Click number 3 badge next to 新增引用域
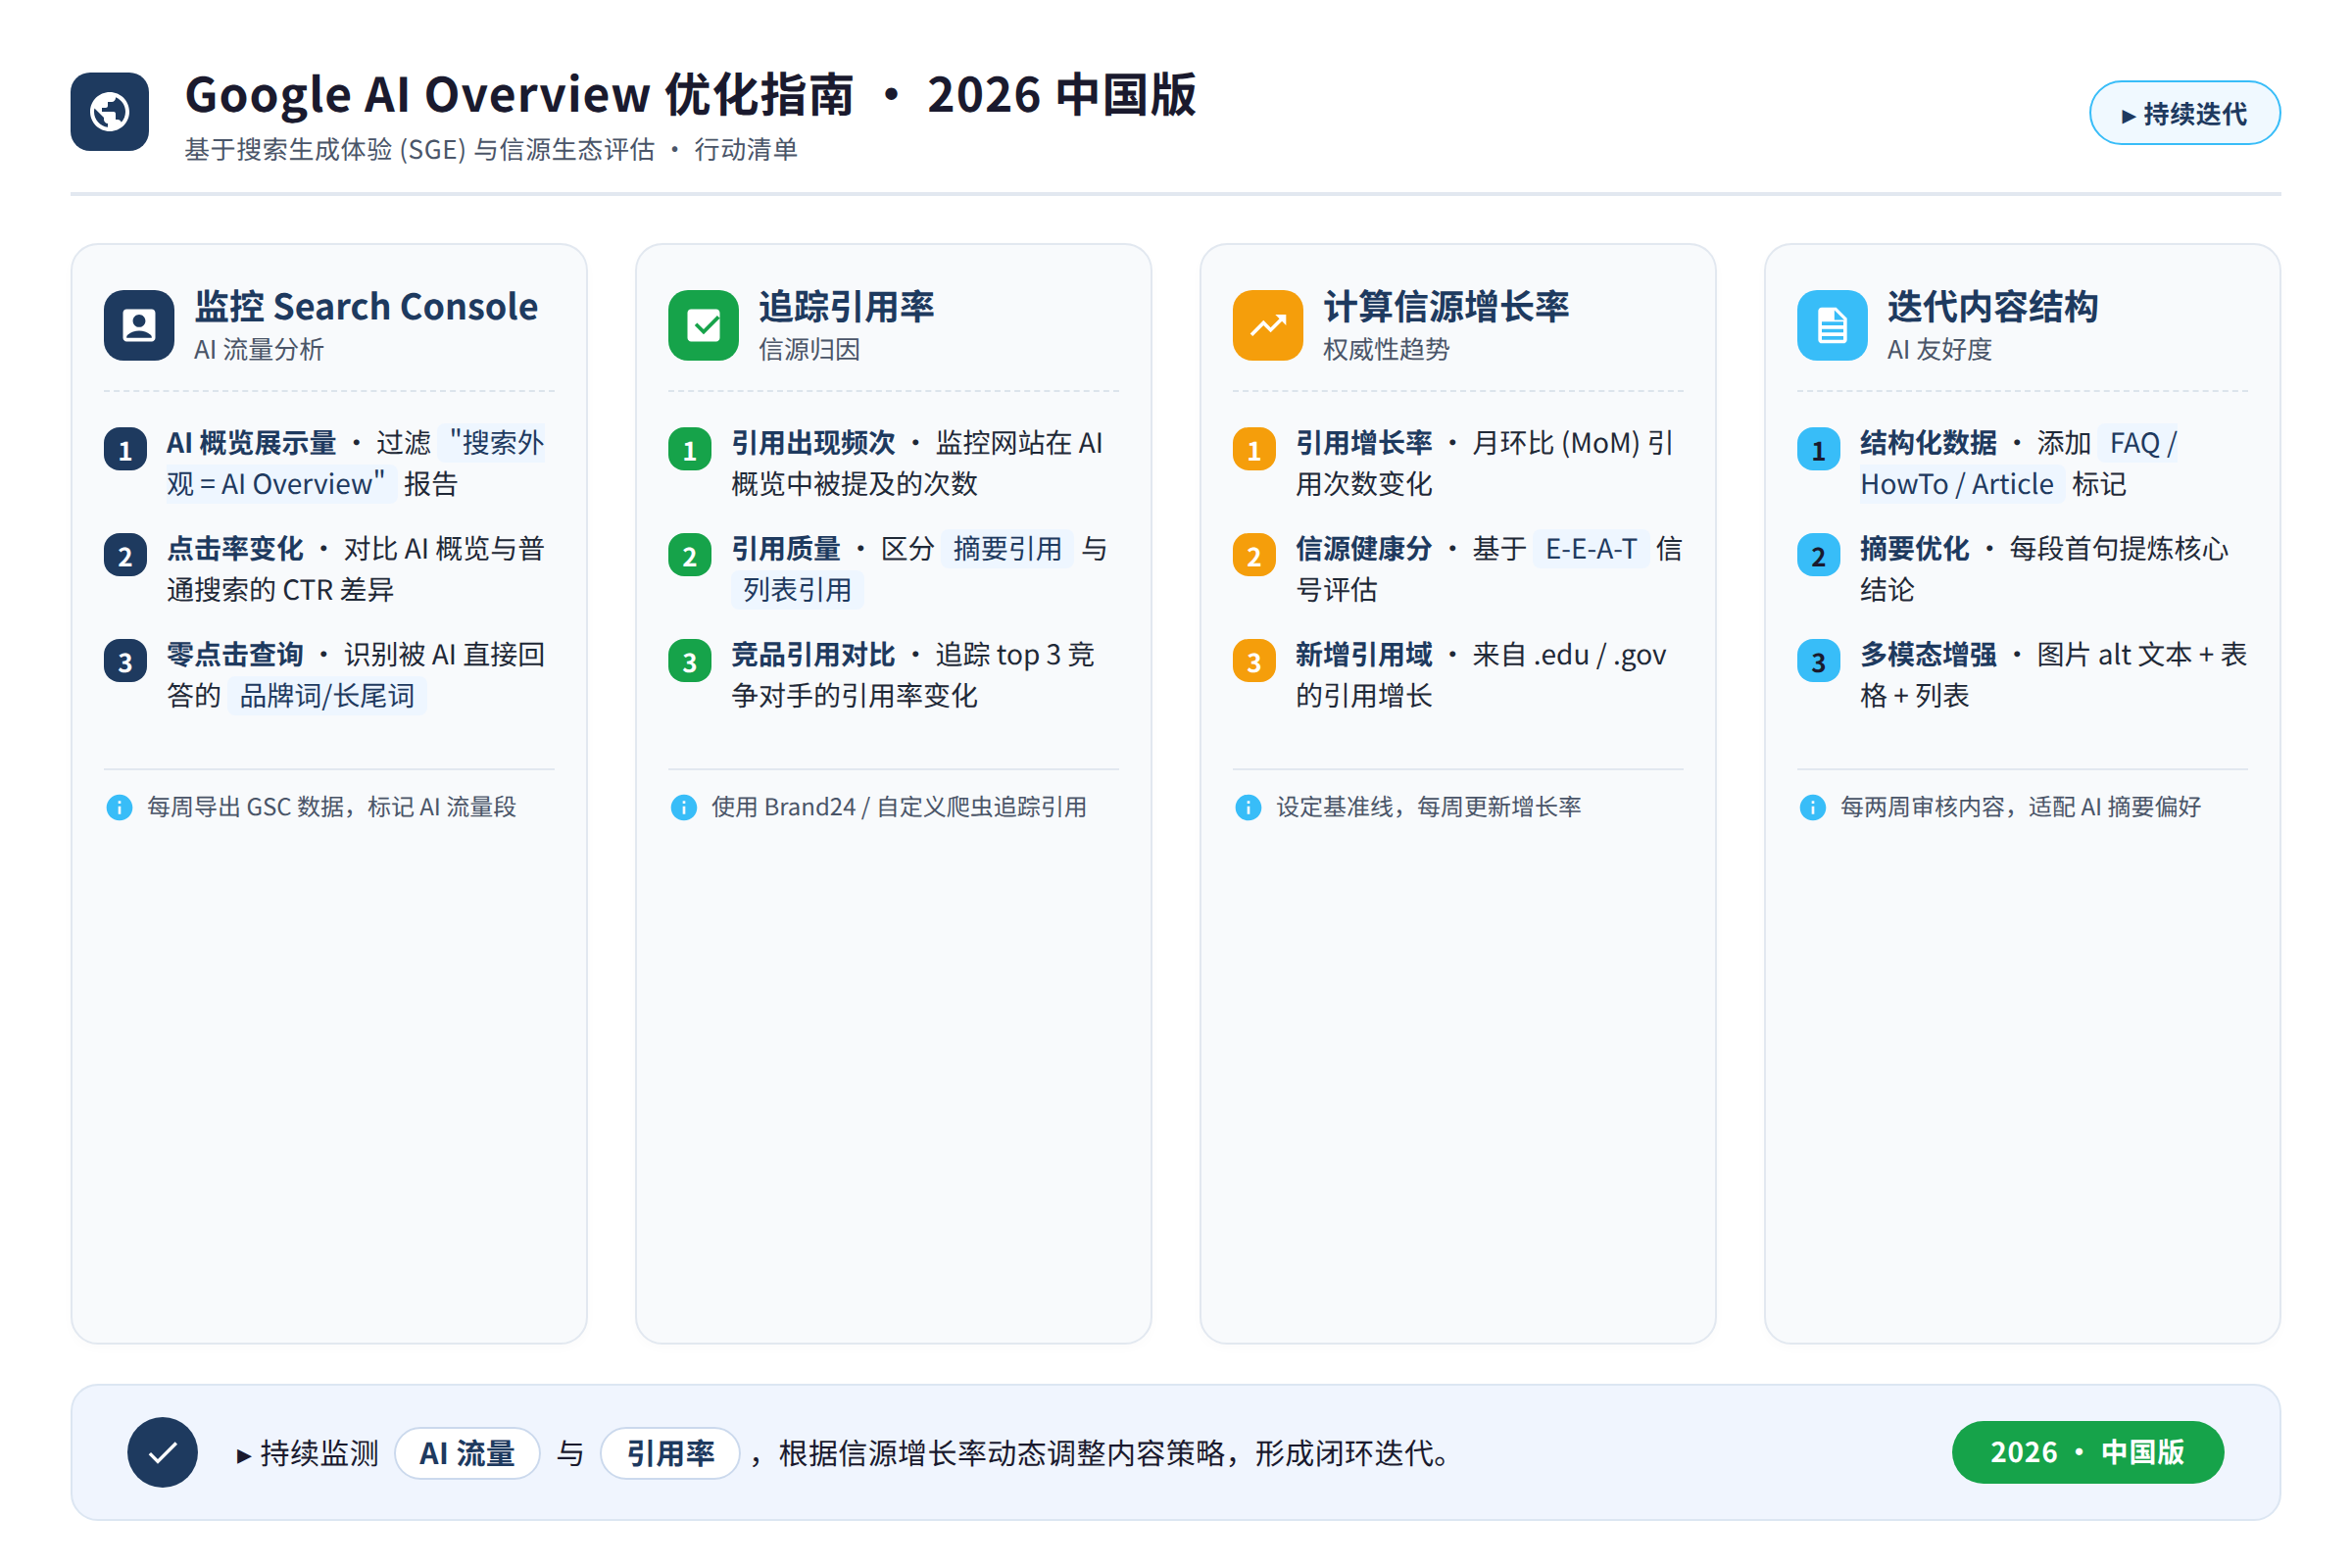 point(1254,661)
